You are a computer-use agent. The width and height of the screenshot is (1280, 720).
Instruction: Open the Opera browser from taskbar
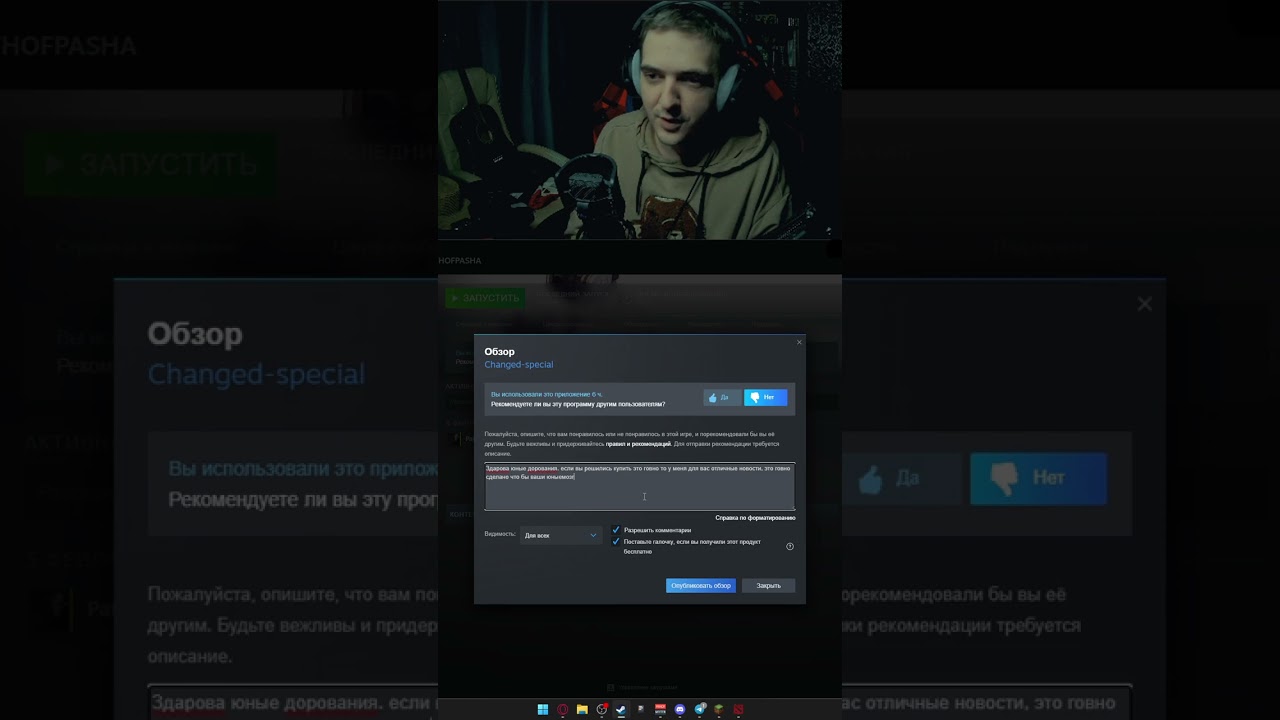coord(563,709)
